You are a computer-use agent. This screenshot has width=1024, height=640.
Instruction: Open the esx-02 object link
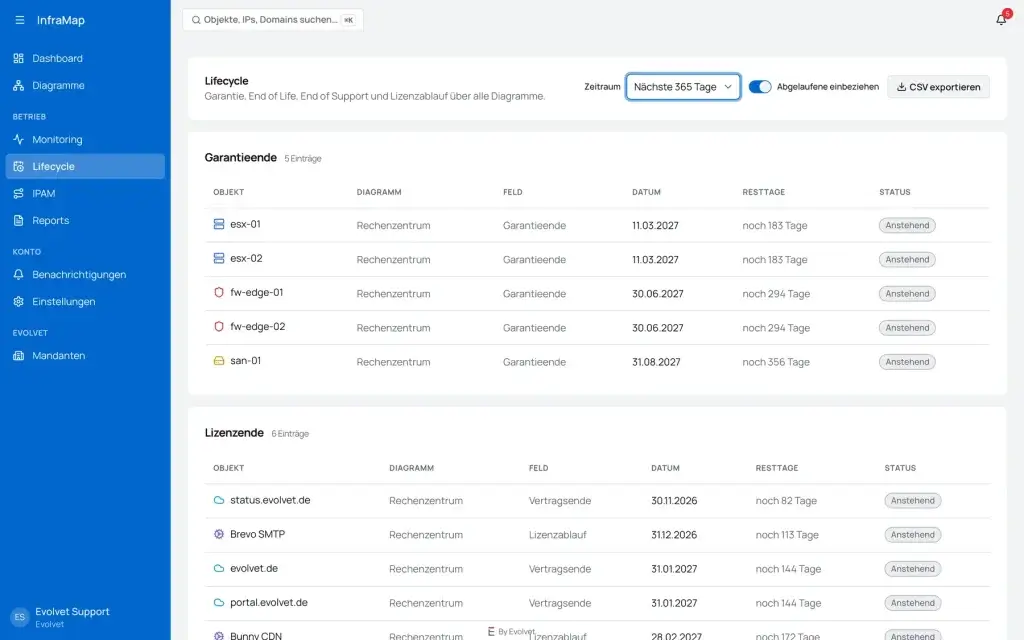246,258
